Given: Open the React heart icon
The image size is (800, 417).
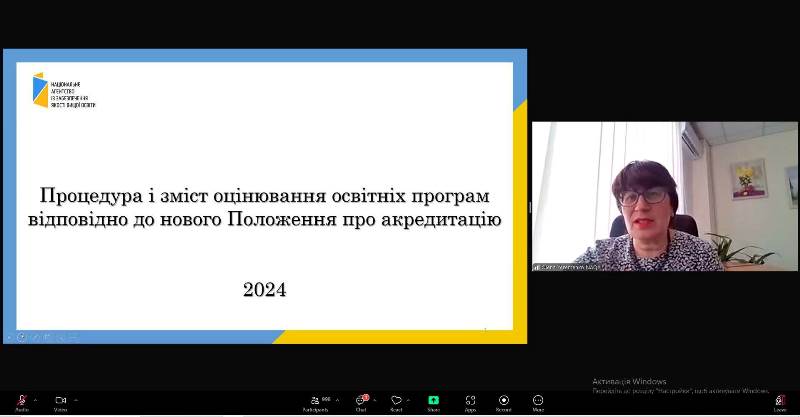Looking at the screenshot, I should 396,401.
